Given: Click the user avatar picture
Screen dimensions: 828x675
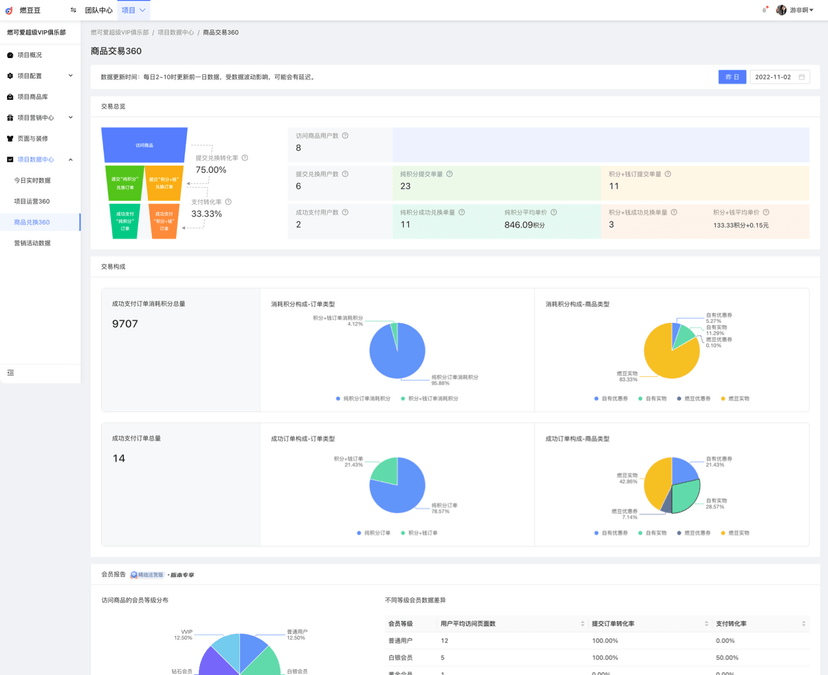Looking at the screenshot, I should tap(781, 10).
